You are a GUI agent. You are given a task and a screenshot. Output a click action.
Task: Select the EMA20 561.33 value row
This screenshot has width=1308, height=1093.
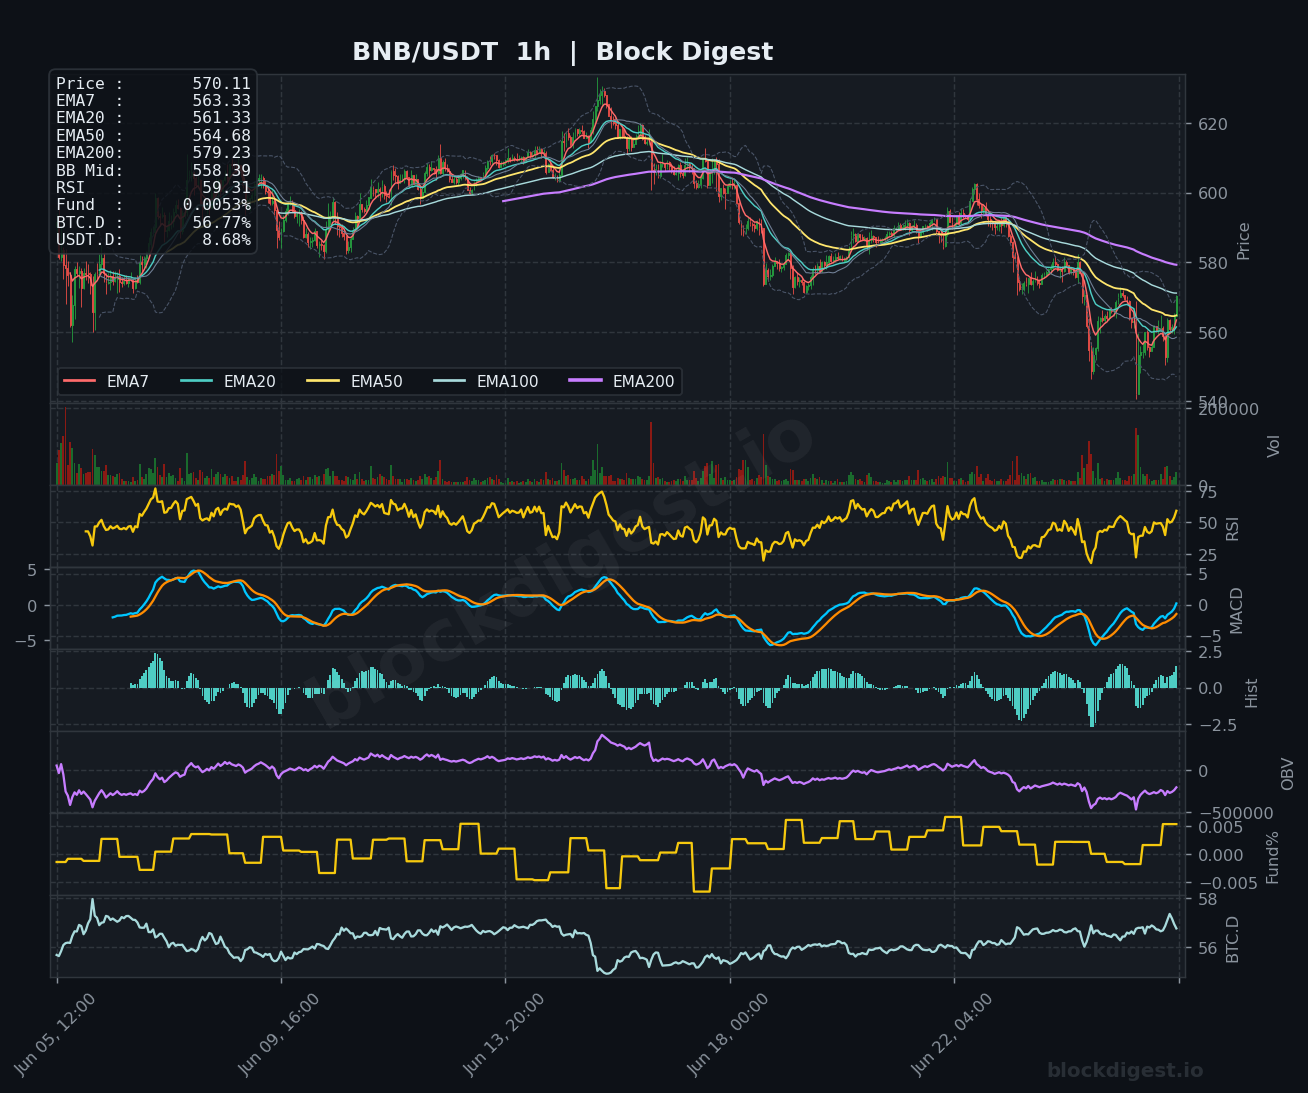153,118
